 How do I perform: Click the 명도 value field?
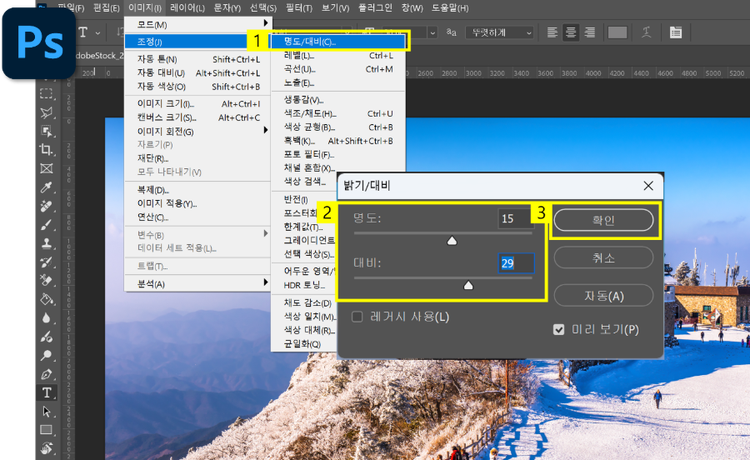tap(515, 219)
